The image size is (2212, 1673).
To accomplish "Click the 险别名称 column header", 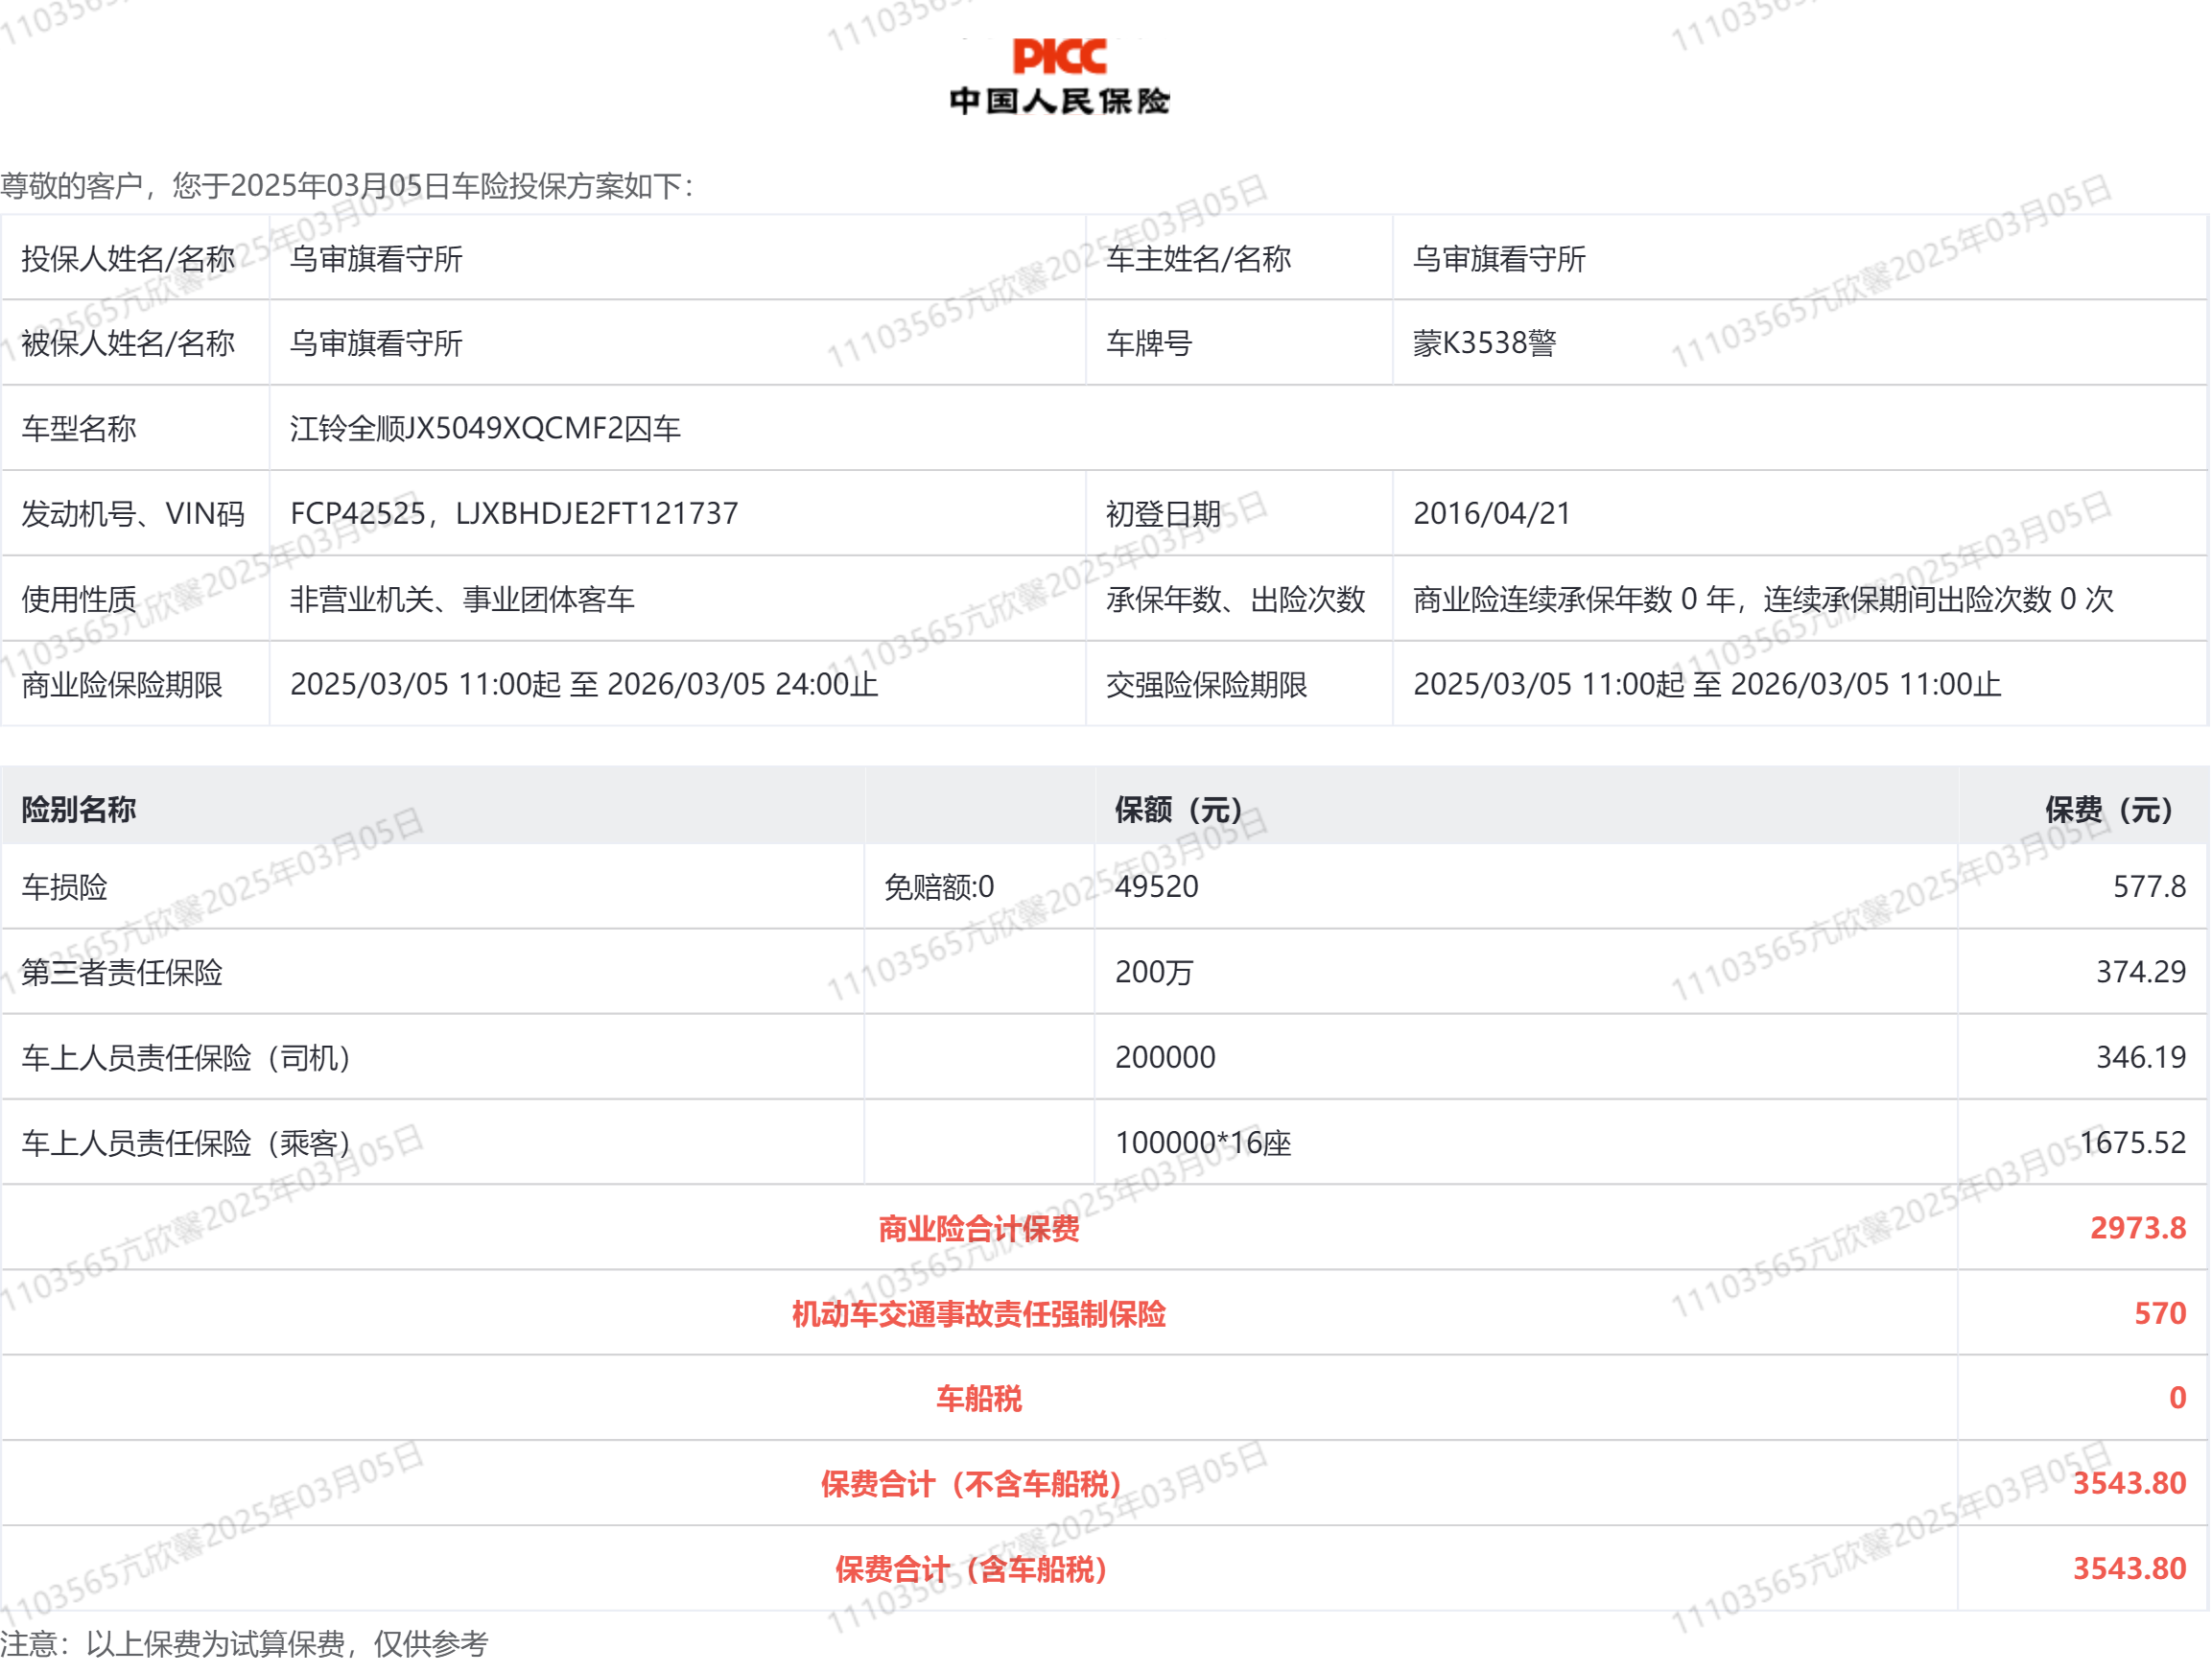I will [79, 809].
